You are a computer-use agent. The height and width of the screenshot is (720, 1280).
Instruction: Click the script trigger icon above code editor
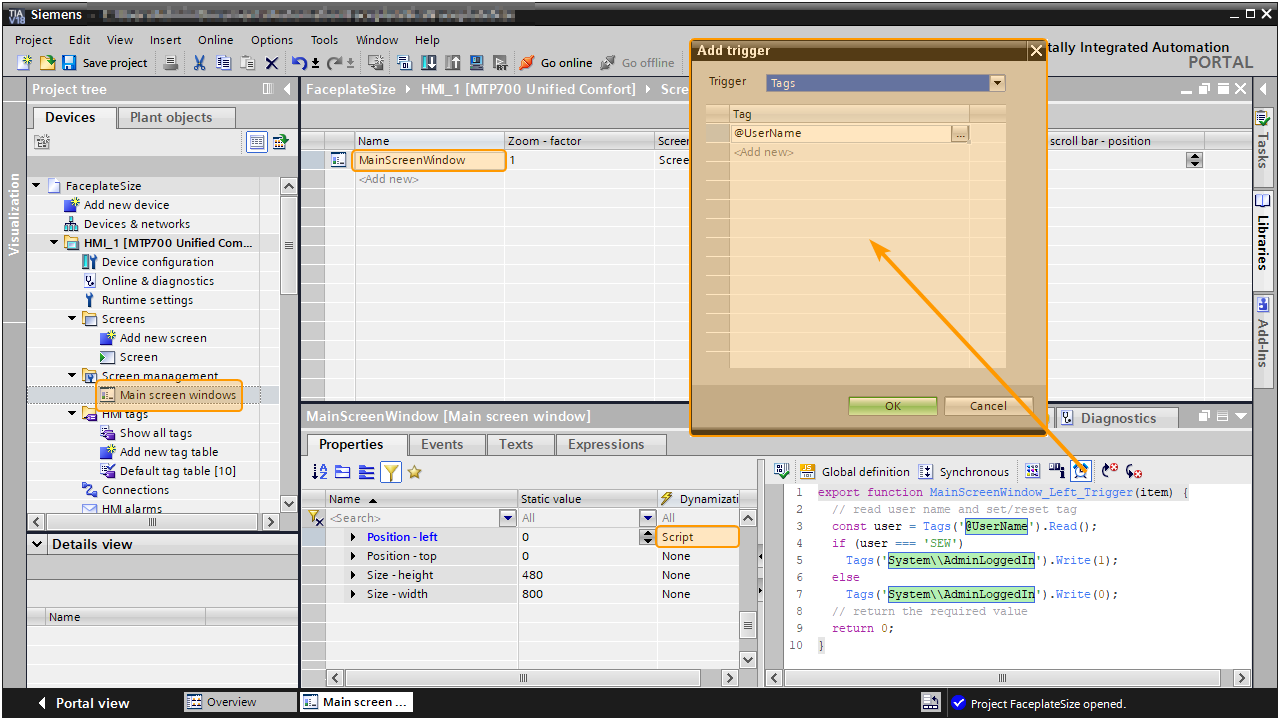coord(1080,471)
